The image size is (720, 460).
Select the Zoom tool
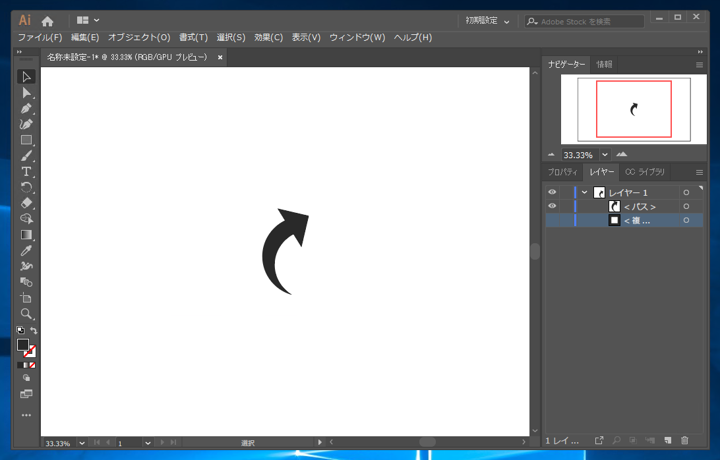click(26, 314)
